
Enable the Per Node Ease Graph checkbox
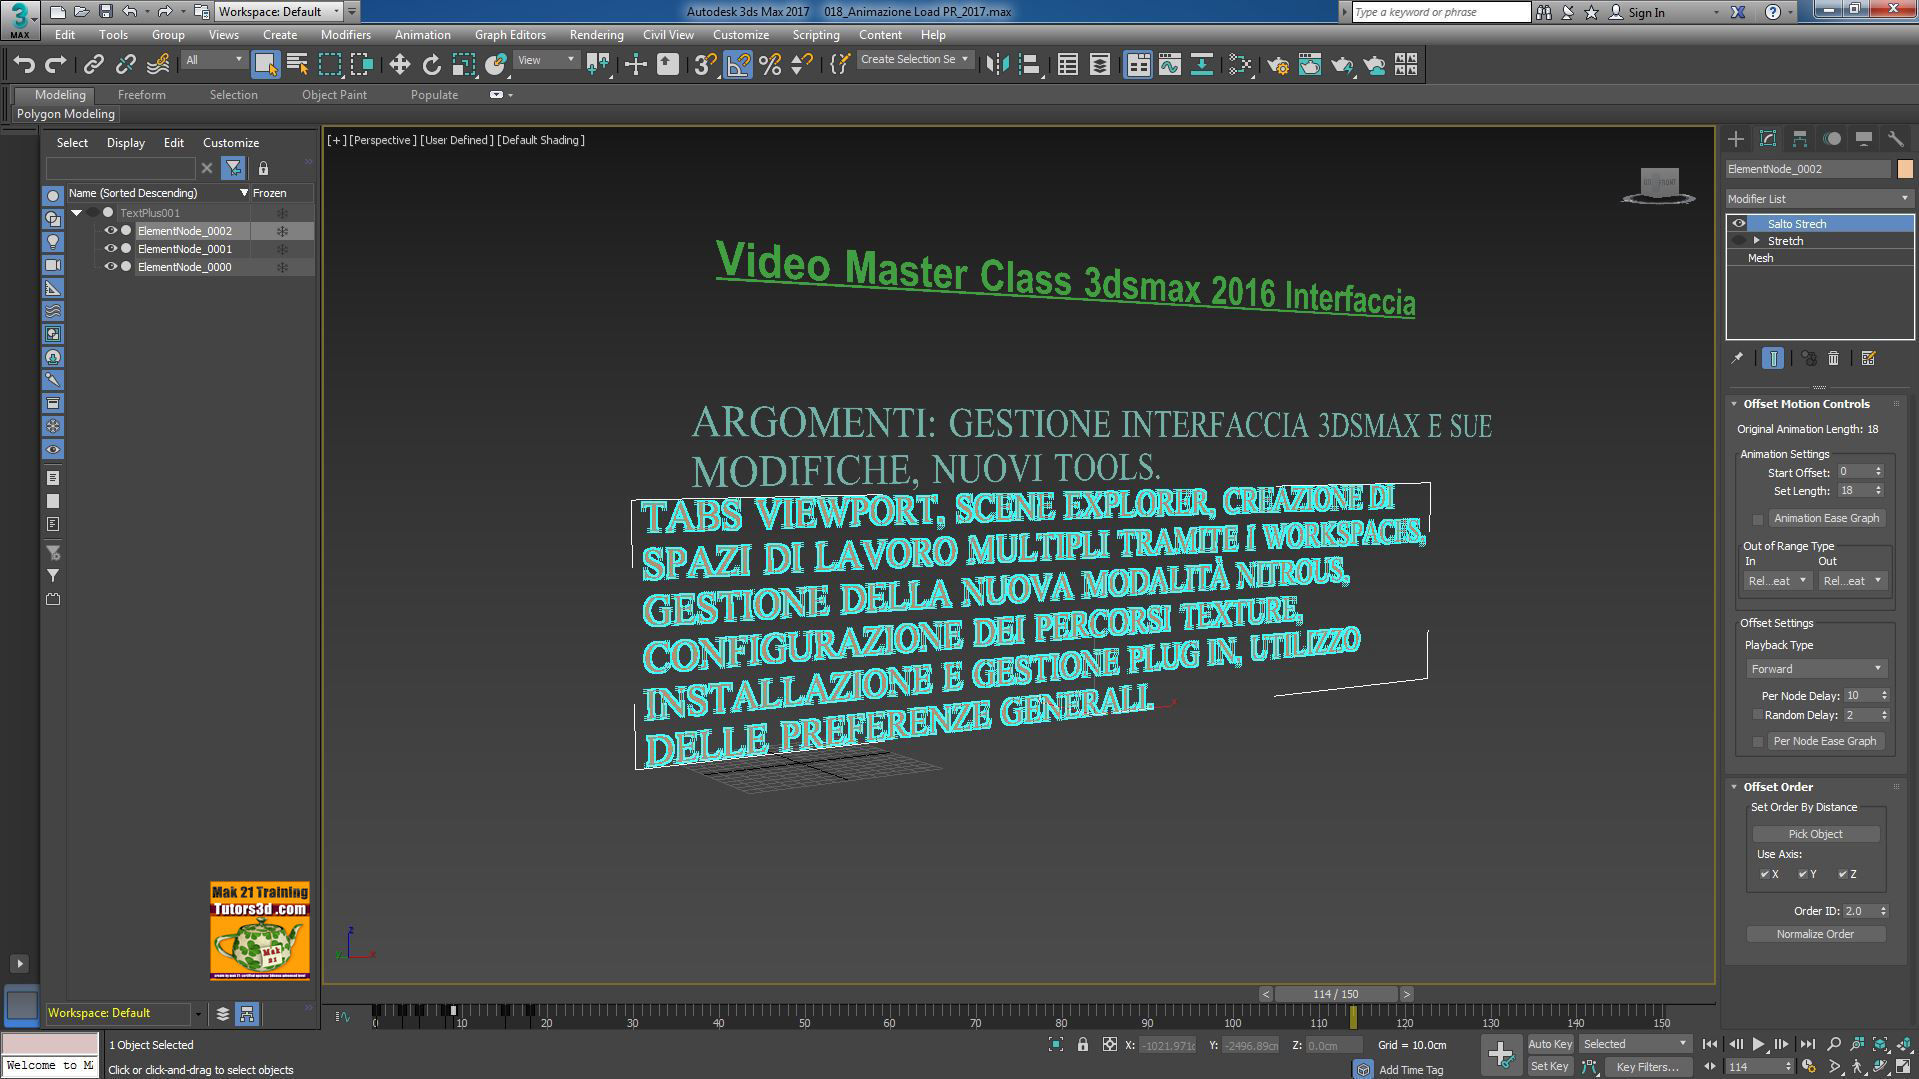(x=1758, y=742)
